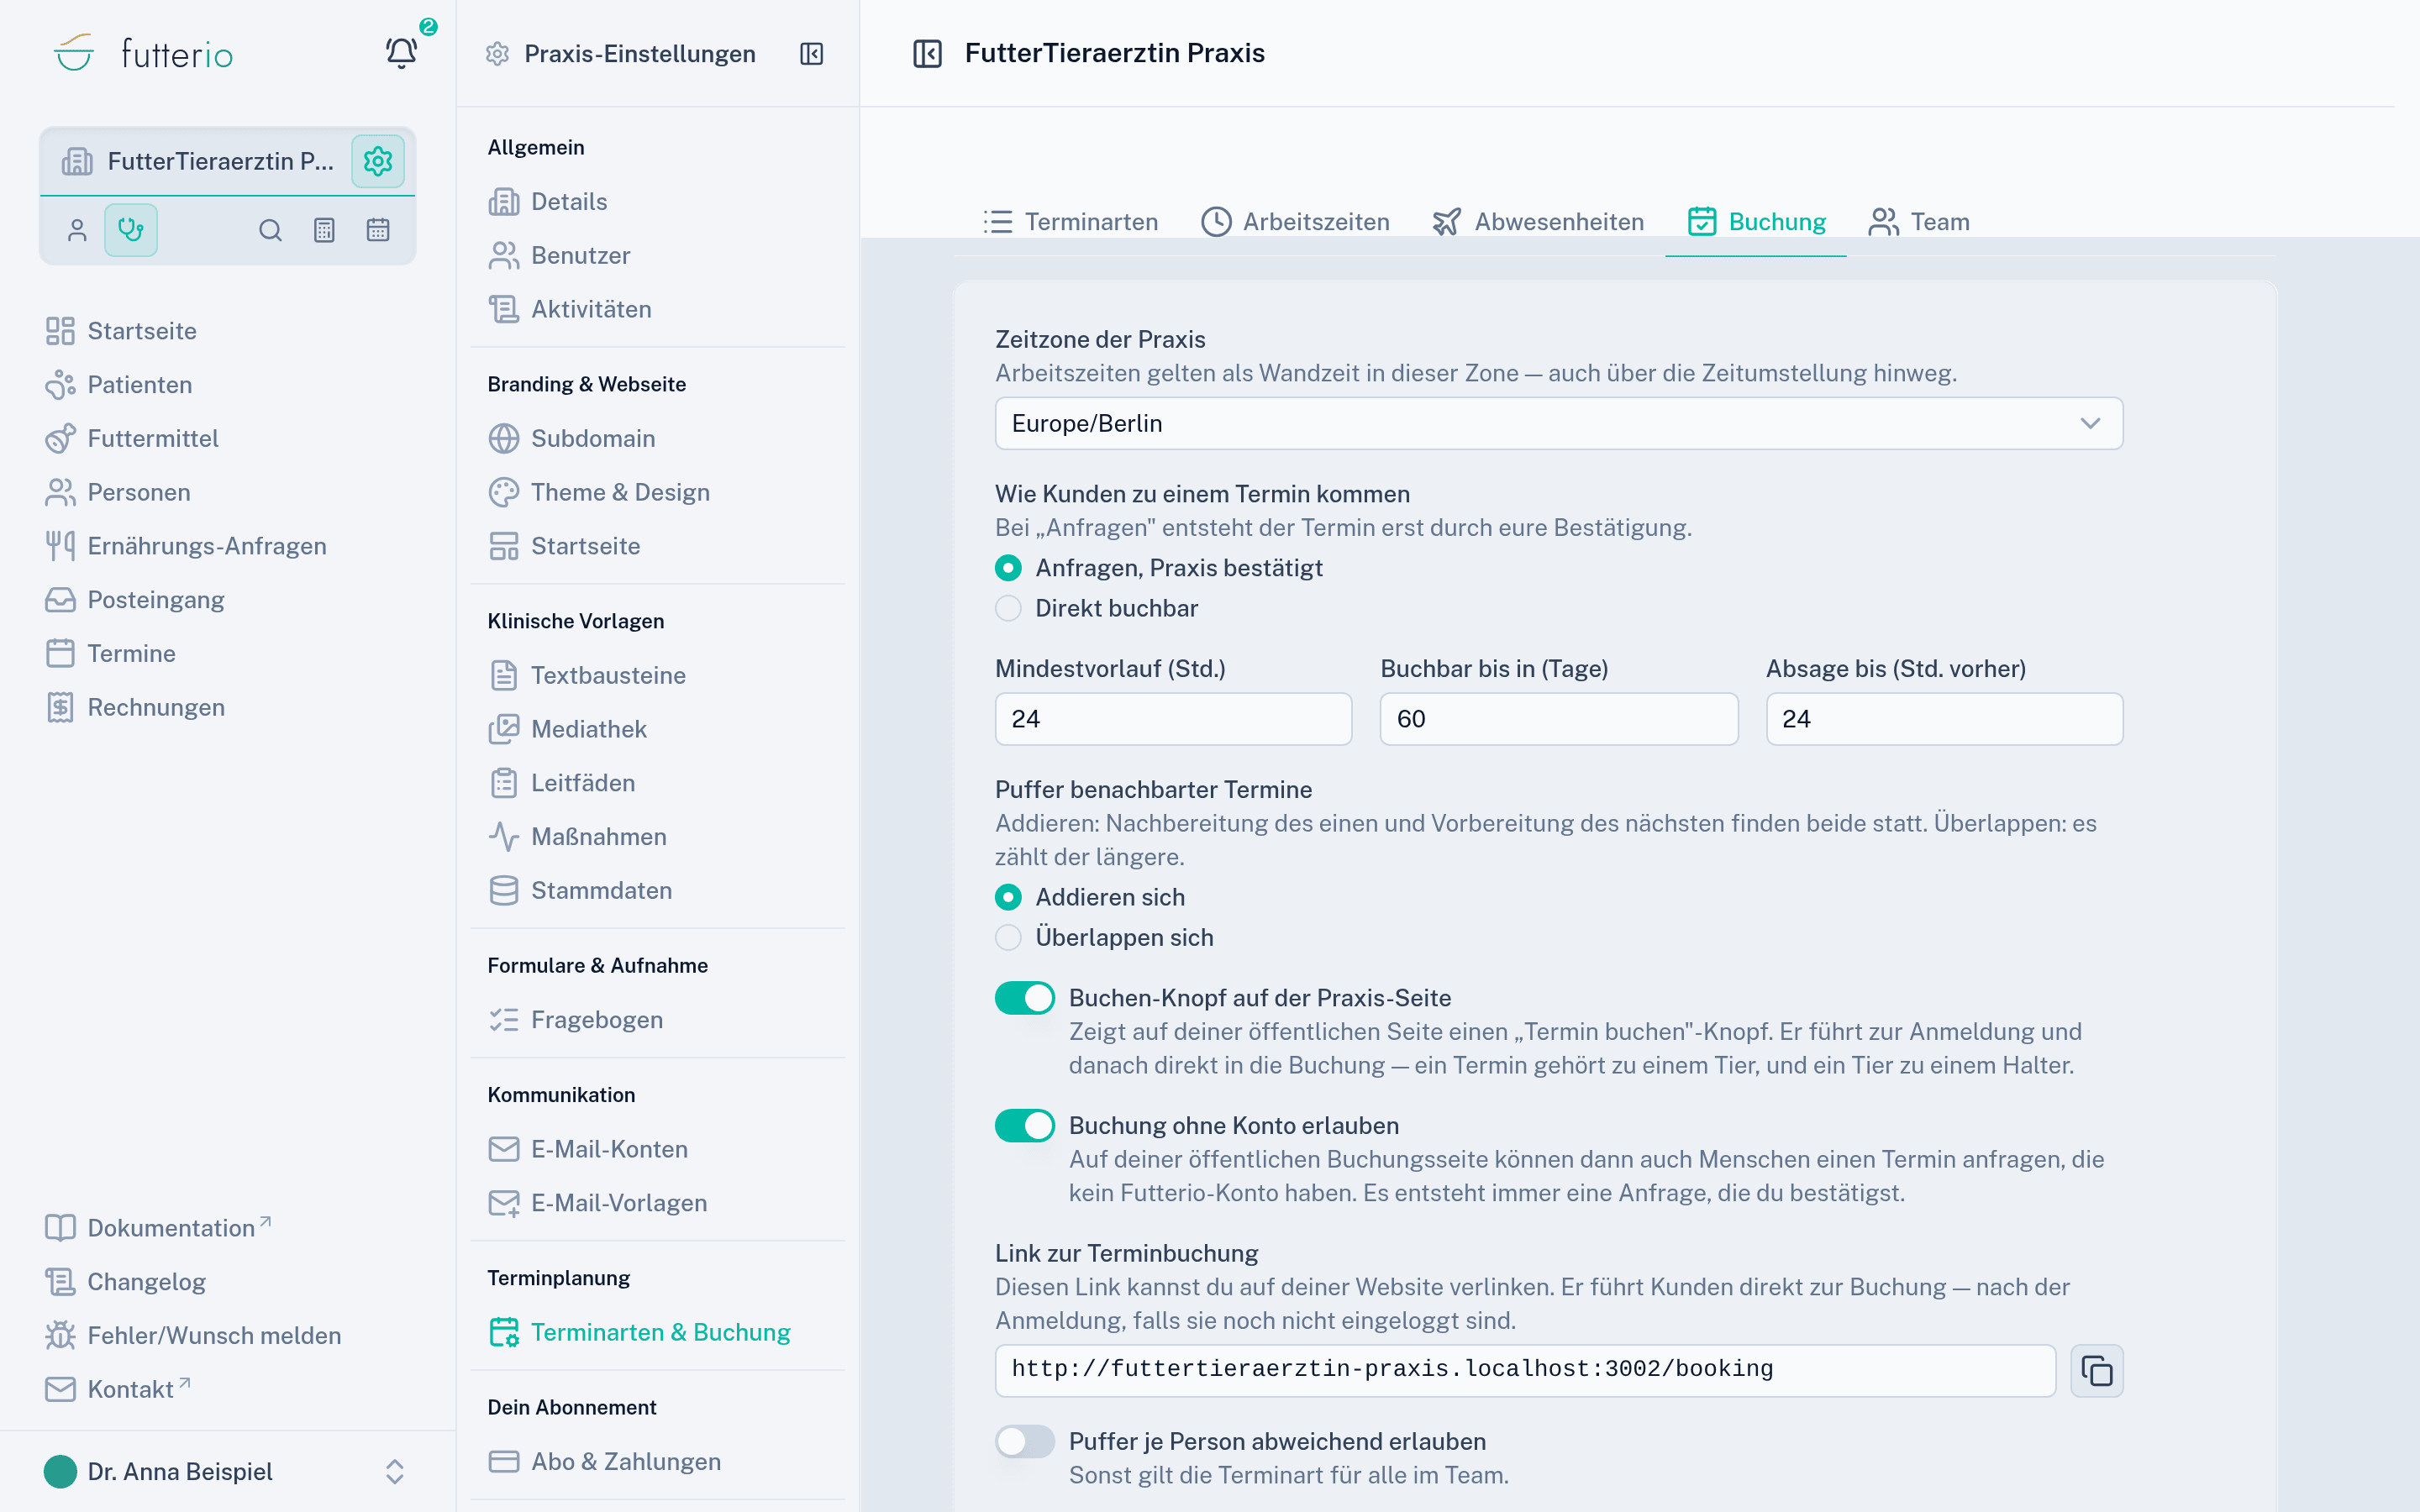Image resolution: width=2420 pixels, height=1512 pixels.
Task: Choose Überlappen sich buffer option
Action: (1104, 937)
